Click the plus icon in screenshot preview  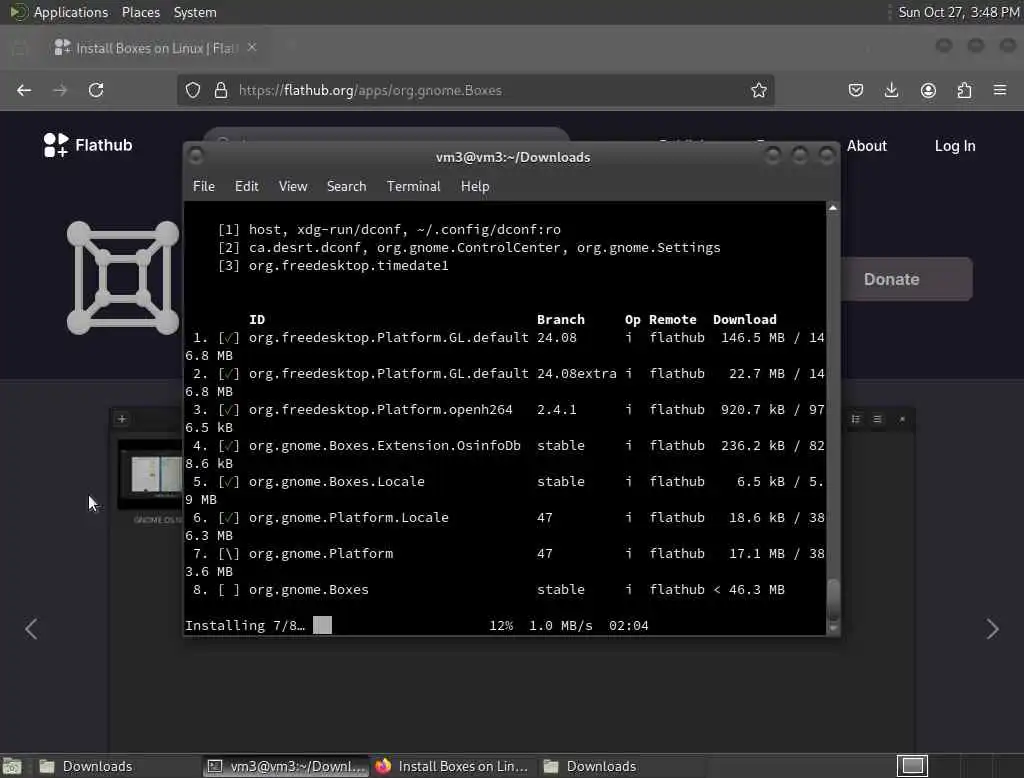(x=121, y=419)
